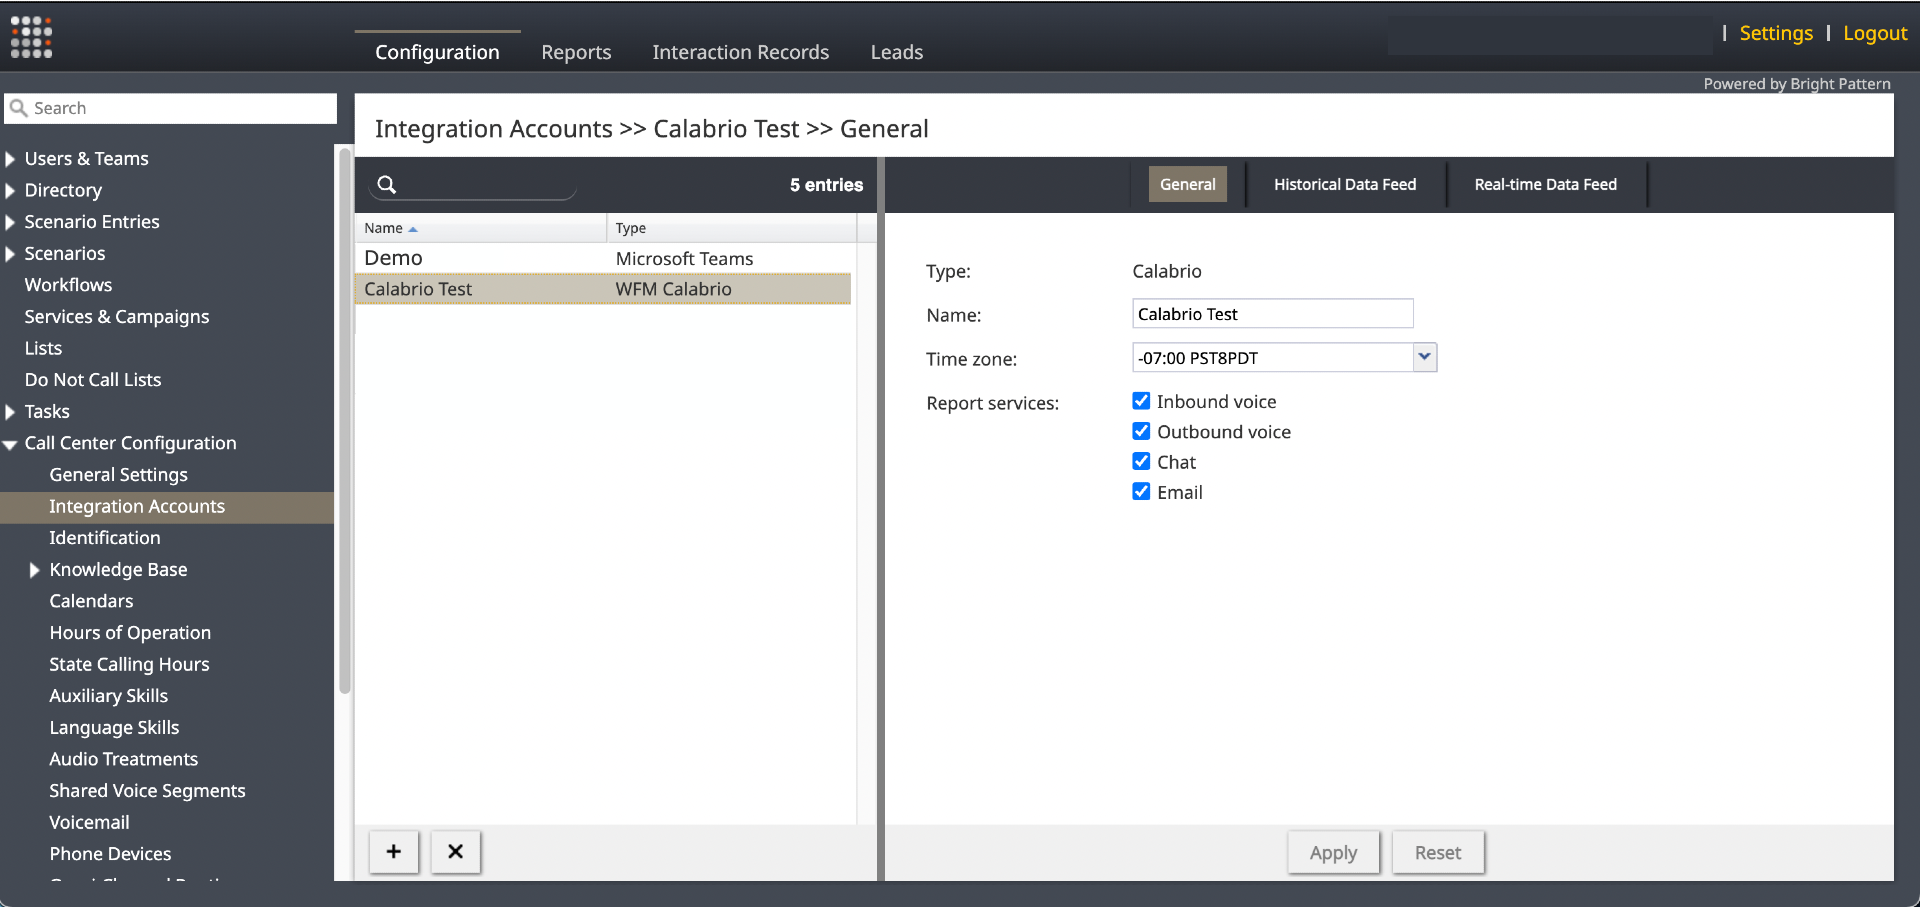The height and width of the screenshot is (907, 1920).
Task: Click the magnifier in the sidebar search
Action: point(18,108)
